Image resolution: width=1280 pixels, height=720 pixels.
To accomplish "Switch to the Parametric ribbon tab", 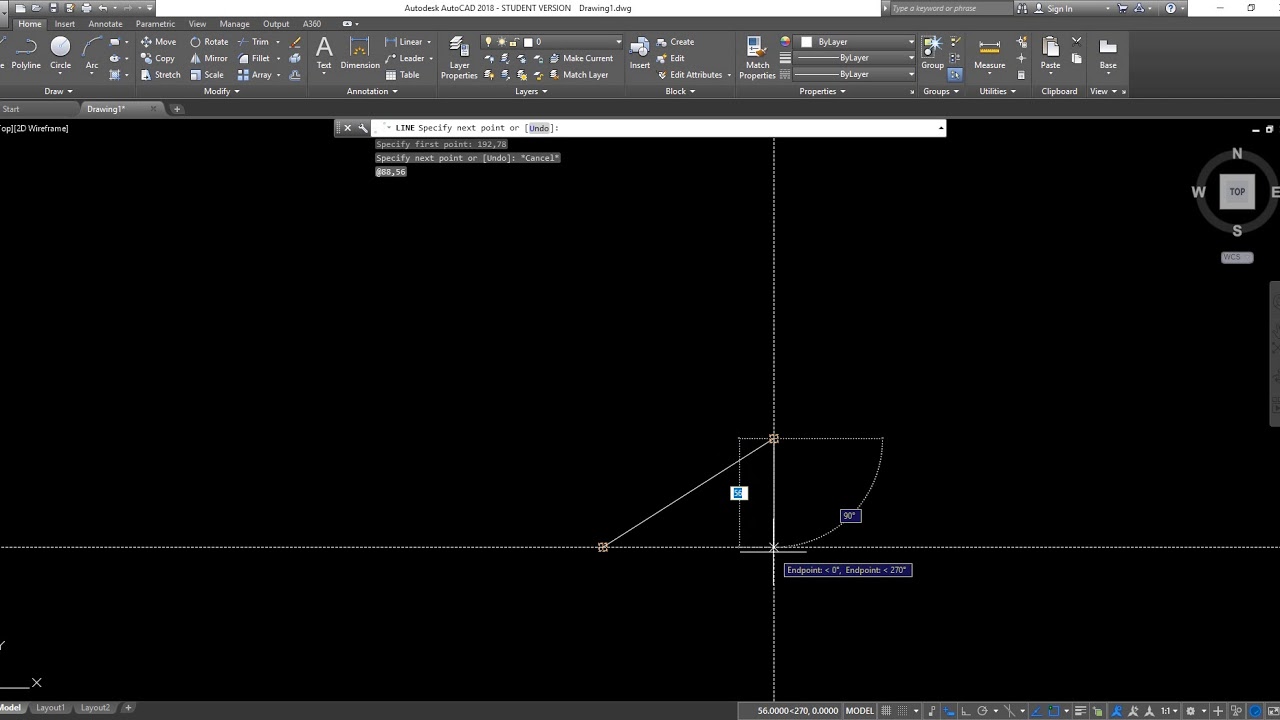I will click(x=155, y=24).
